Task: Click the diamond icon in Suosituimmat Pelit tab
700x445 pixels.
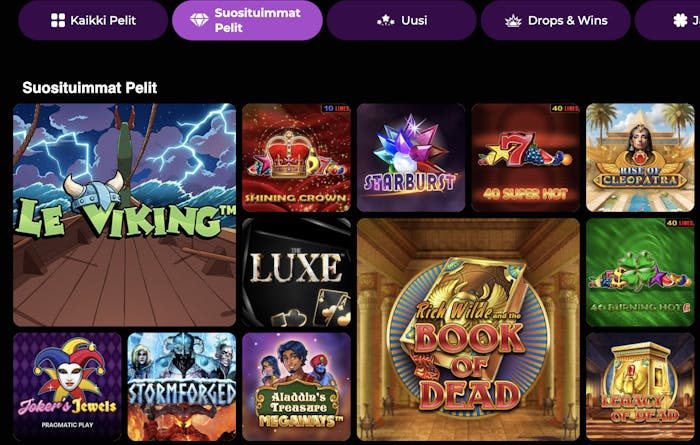Action: [x=199, y=20]
